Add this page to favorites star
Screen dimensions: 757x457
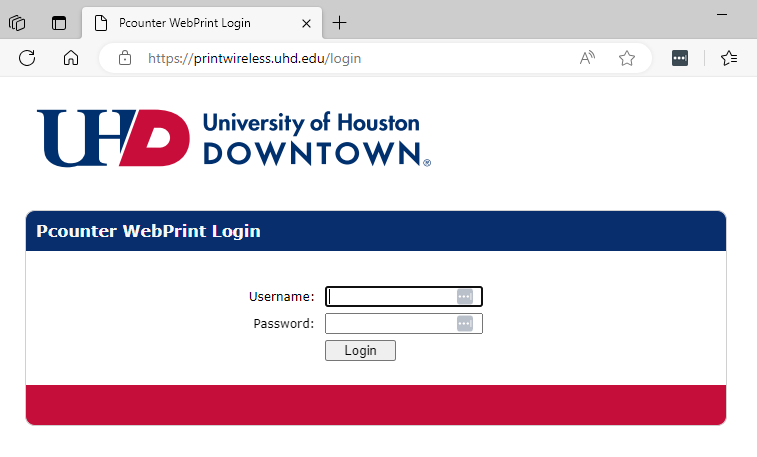pos(627,58)
